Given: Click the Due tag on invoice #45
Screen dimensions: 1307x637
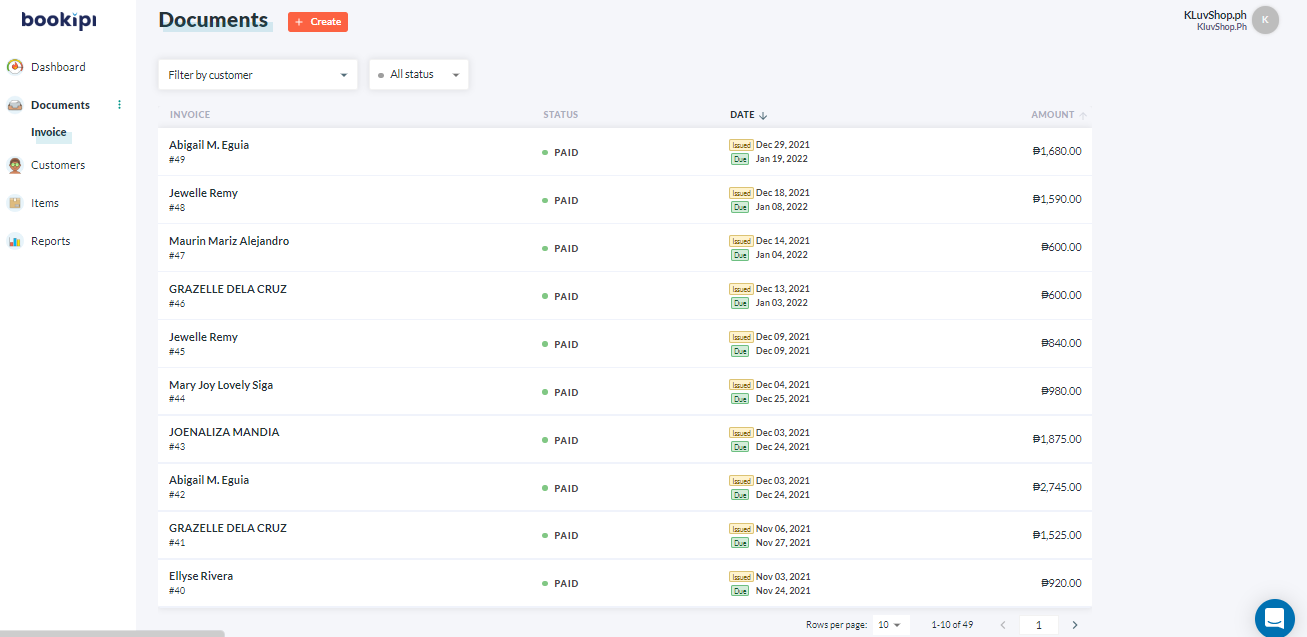Looking at the screenshot, I should click(740, 351).
